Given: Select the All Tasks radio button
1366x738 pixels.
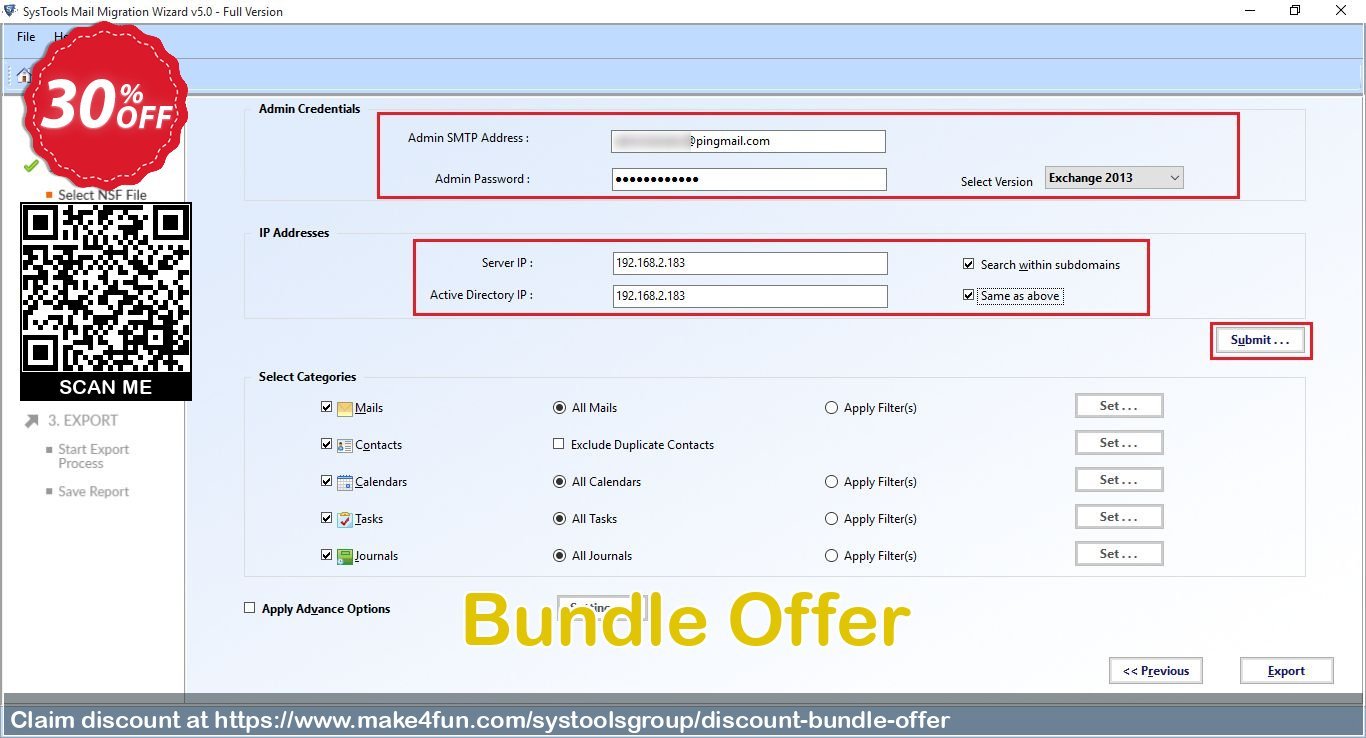Looking at the screenshot, I should (x=559, y=519).
